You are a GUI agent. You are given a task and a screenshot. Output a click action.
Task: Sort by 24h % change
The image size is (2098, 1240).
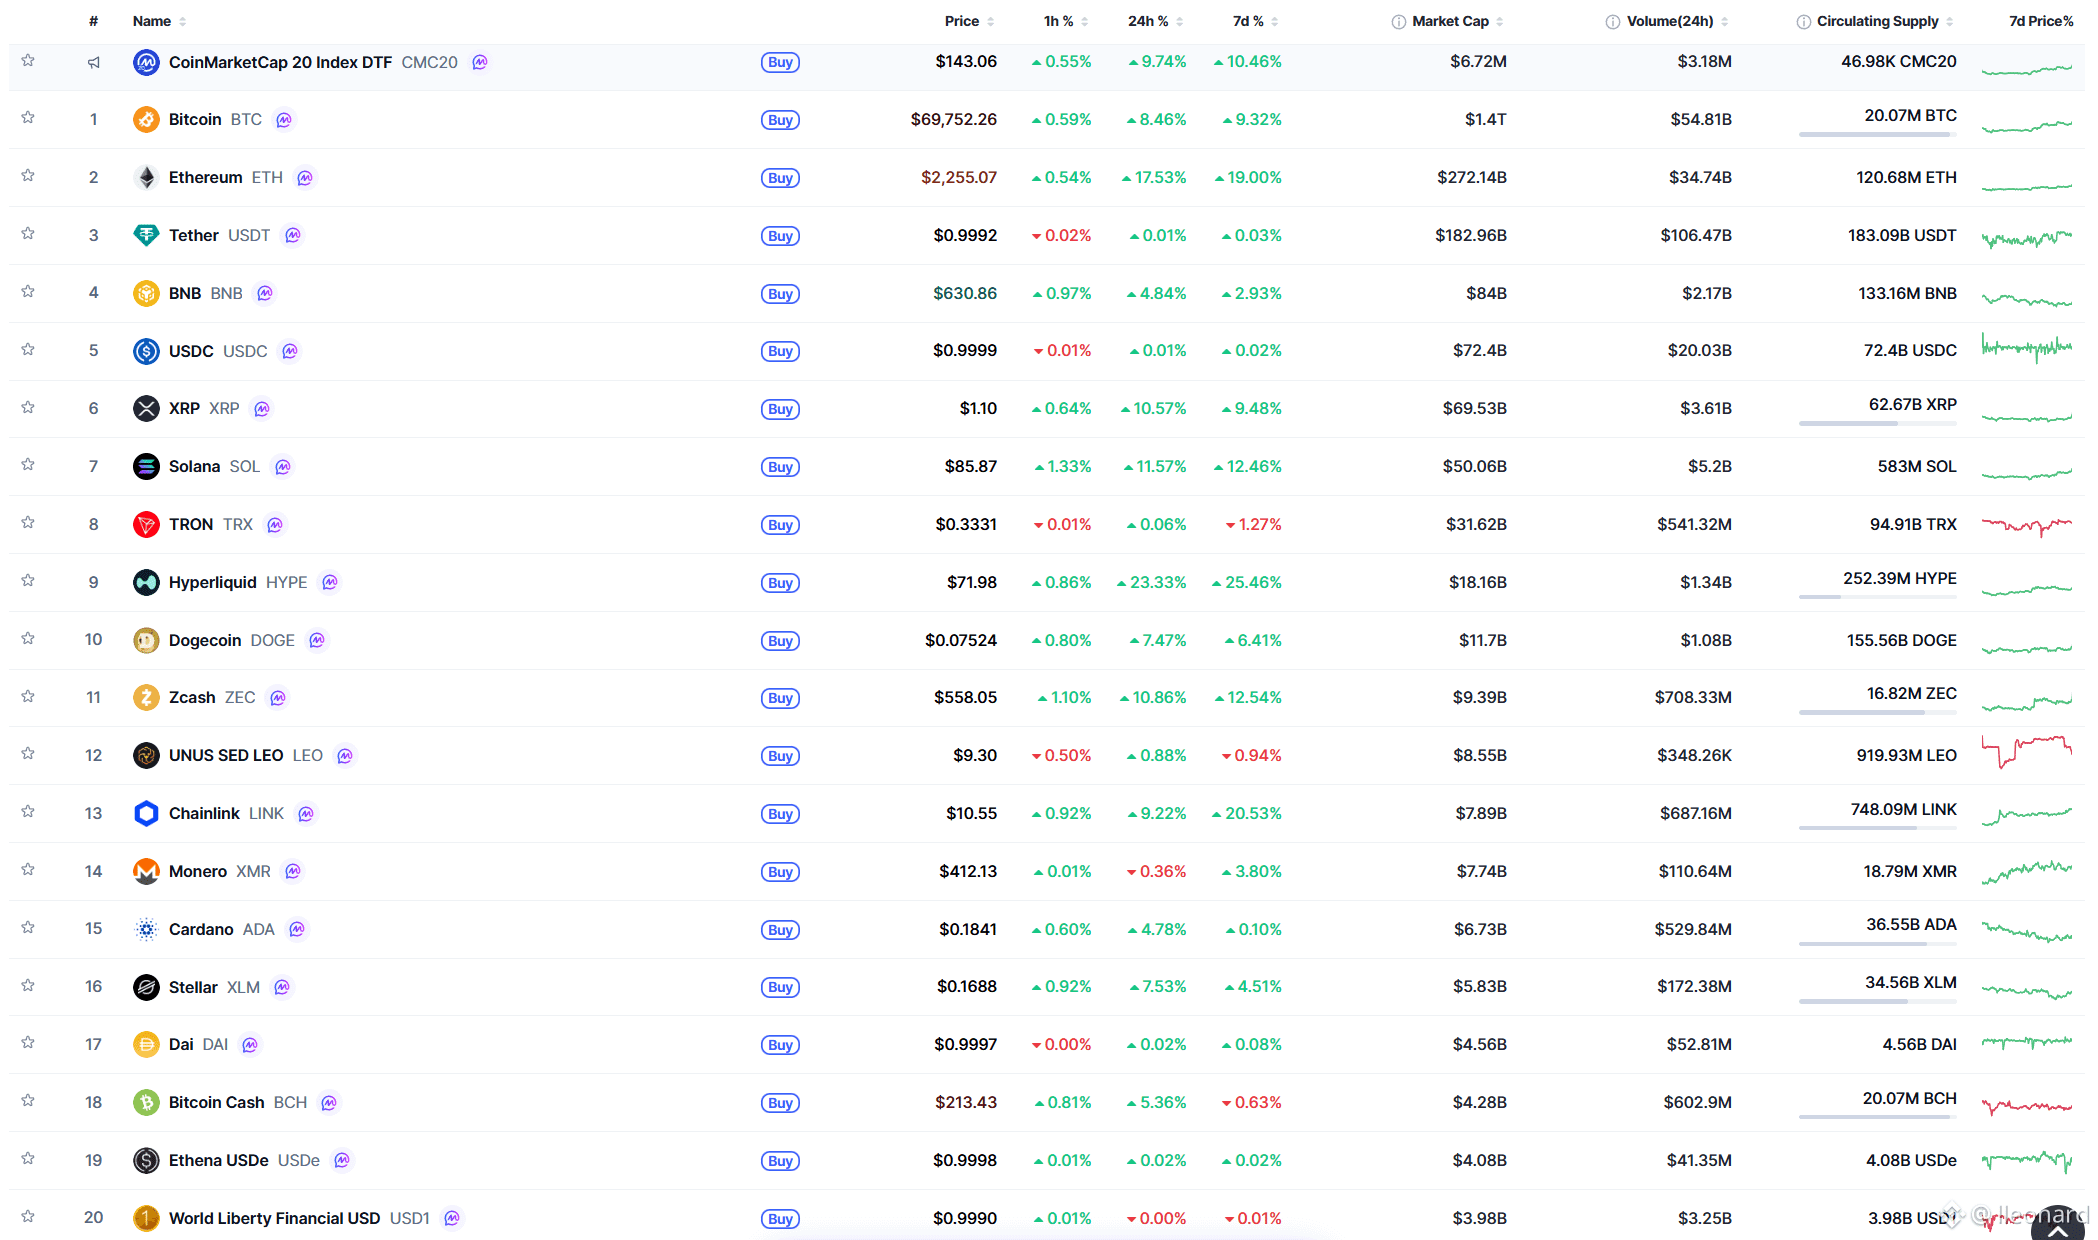pos(1156,22)
